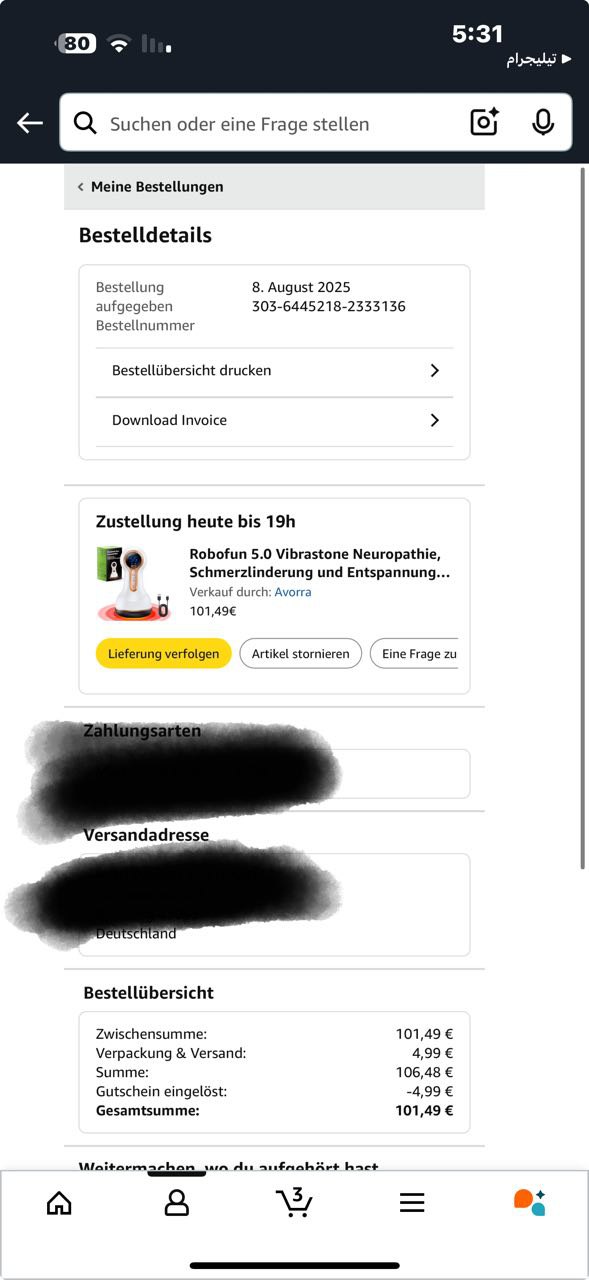Tap the back arrow beside the search bar
The height and width of the screenshot is (1280, 589).
30,123
